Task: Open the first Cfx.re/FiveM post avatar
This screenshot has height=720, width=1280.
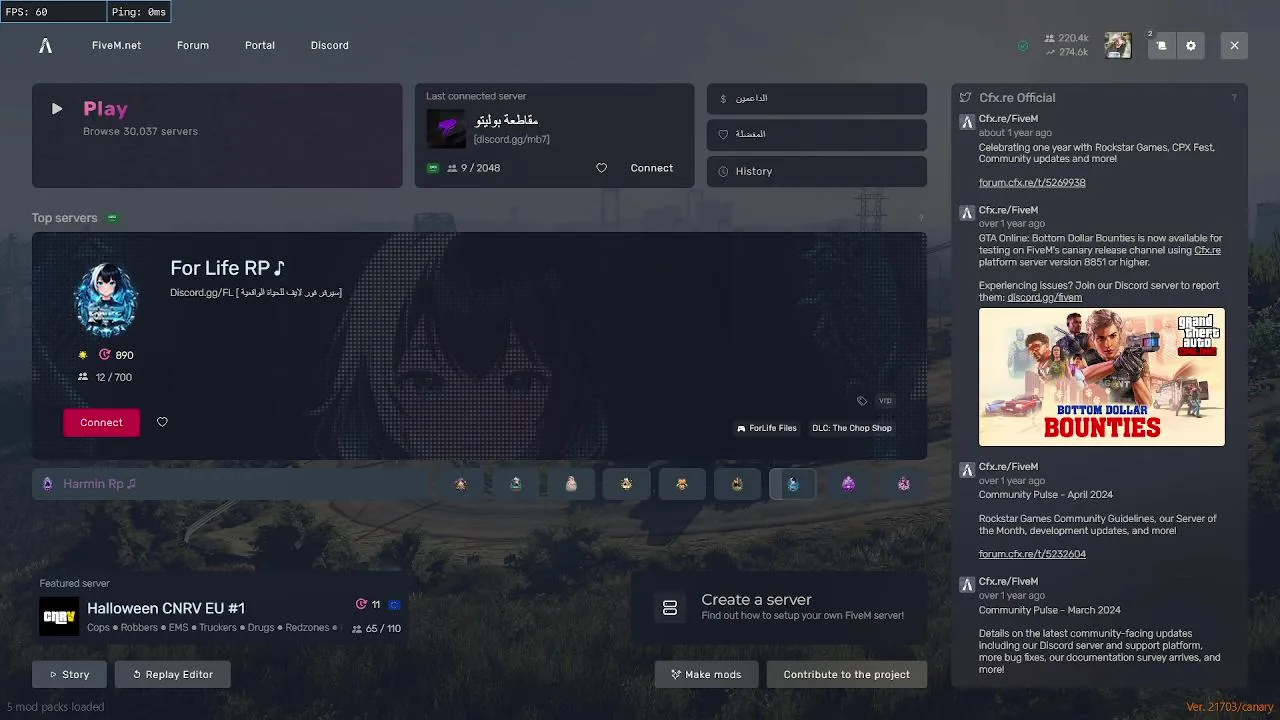Action: click(967, 122)
